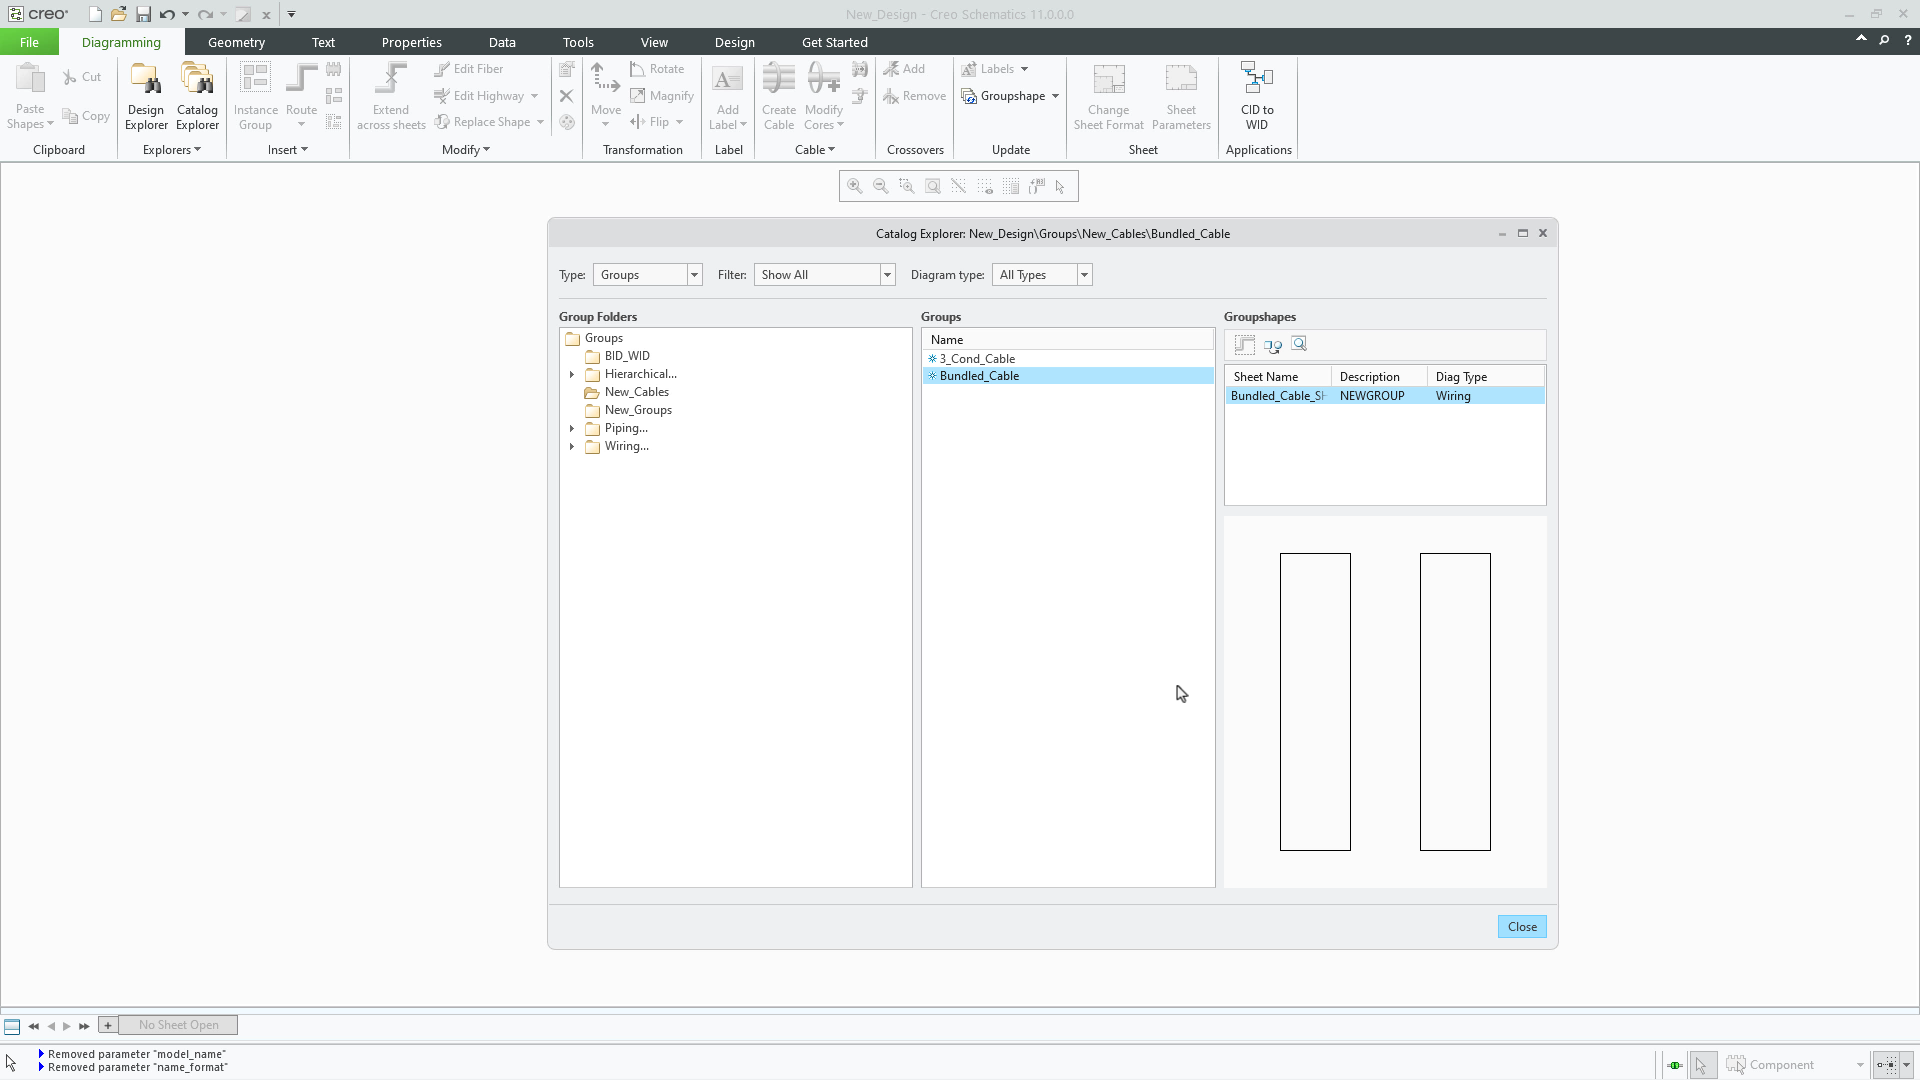Click the Sheet Name column header
Screen dimensions: 1920x1080
(x=1278, y=377)
